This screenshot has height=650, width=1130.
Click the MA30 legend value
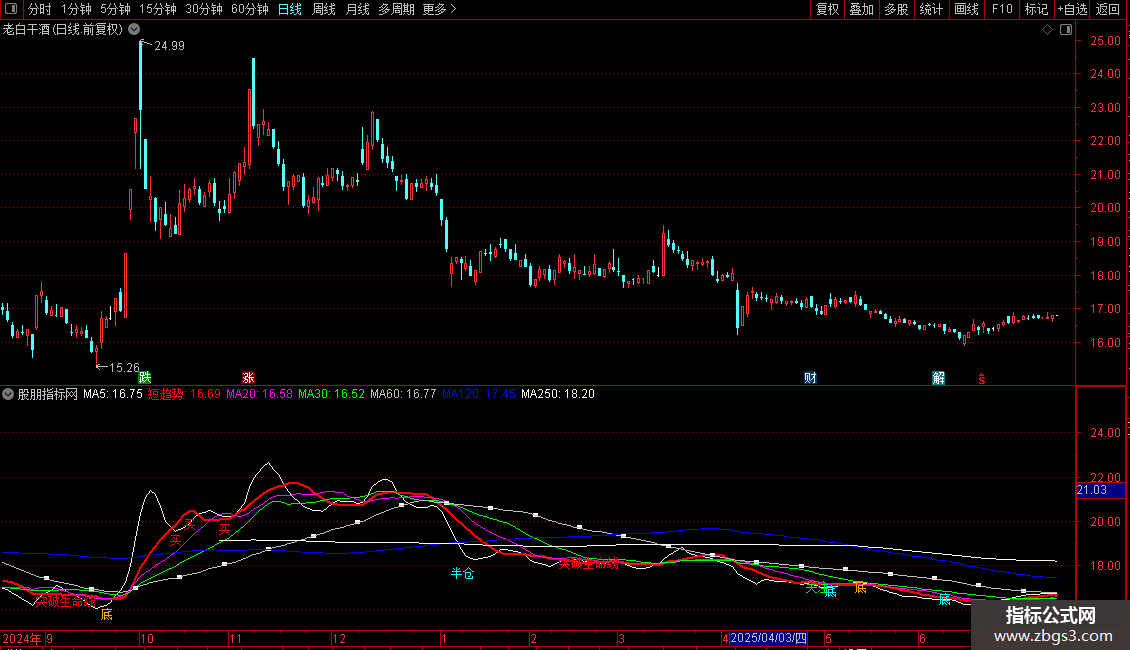coord(332,394)
